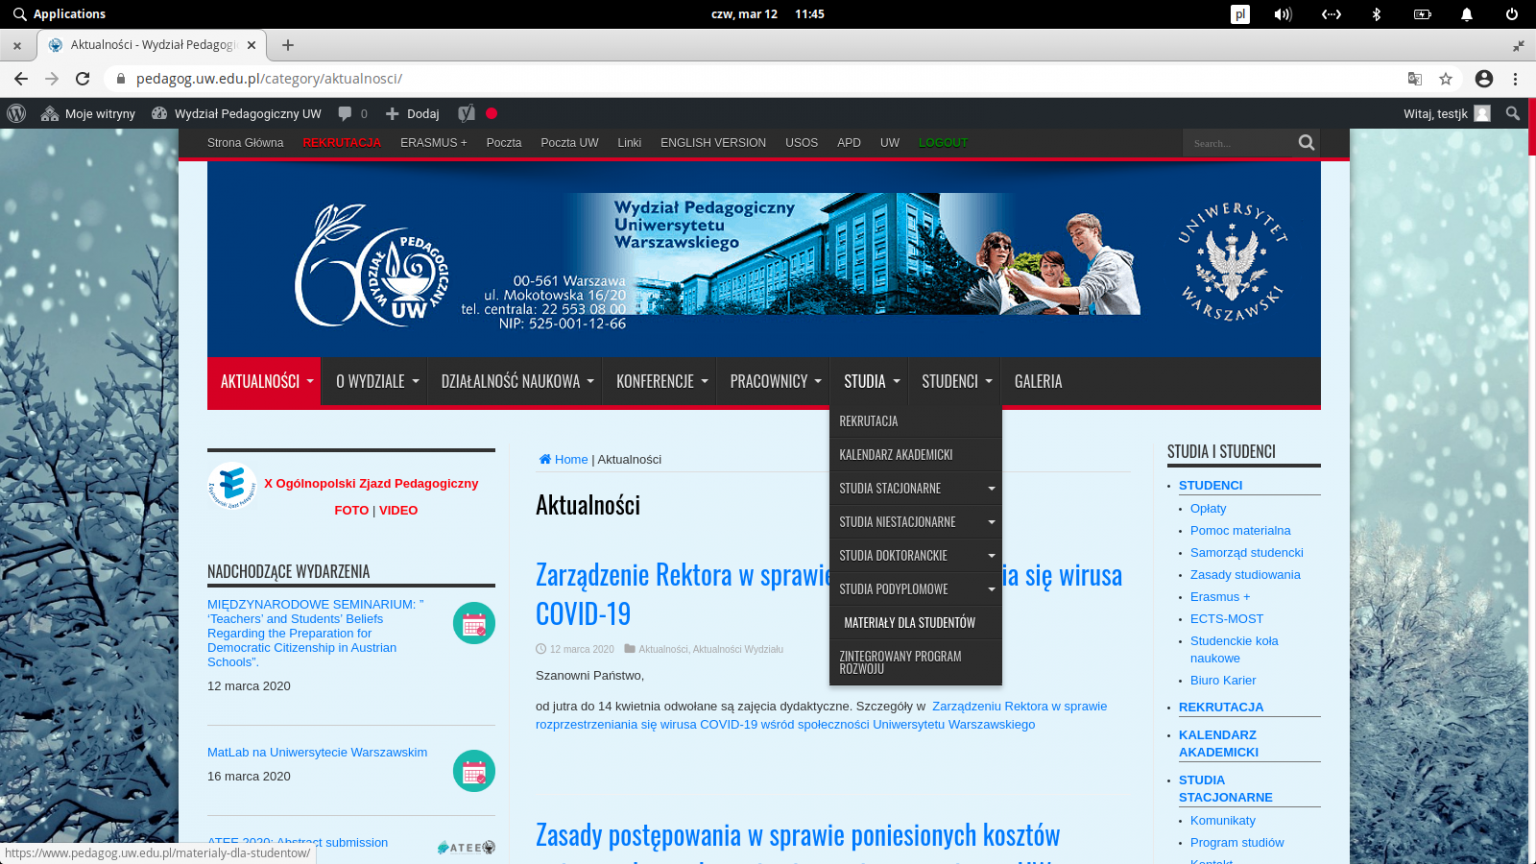1536x864 pixels.
Task: Open the USOS link in the top bar
Action: click(x=801, y=143)
